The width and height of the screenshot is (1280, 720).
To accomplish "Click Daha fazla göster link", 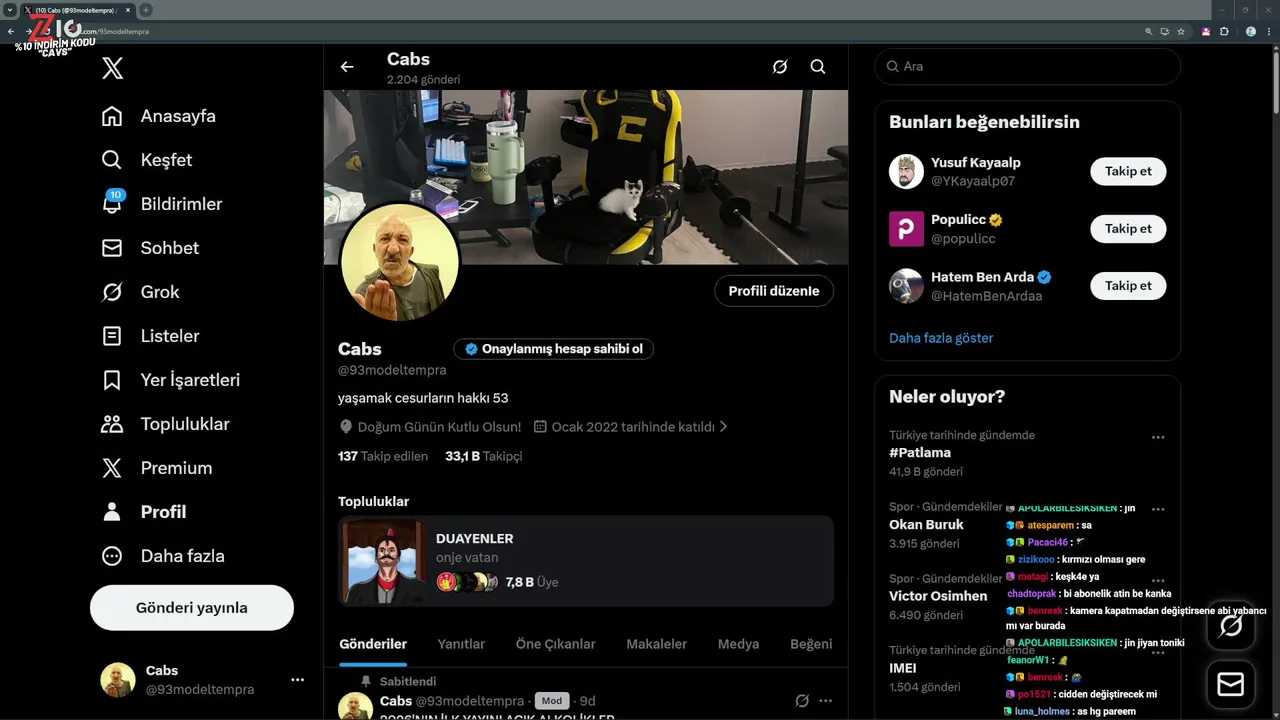I will click(941, 338).
